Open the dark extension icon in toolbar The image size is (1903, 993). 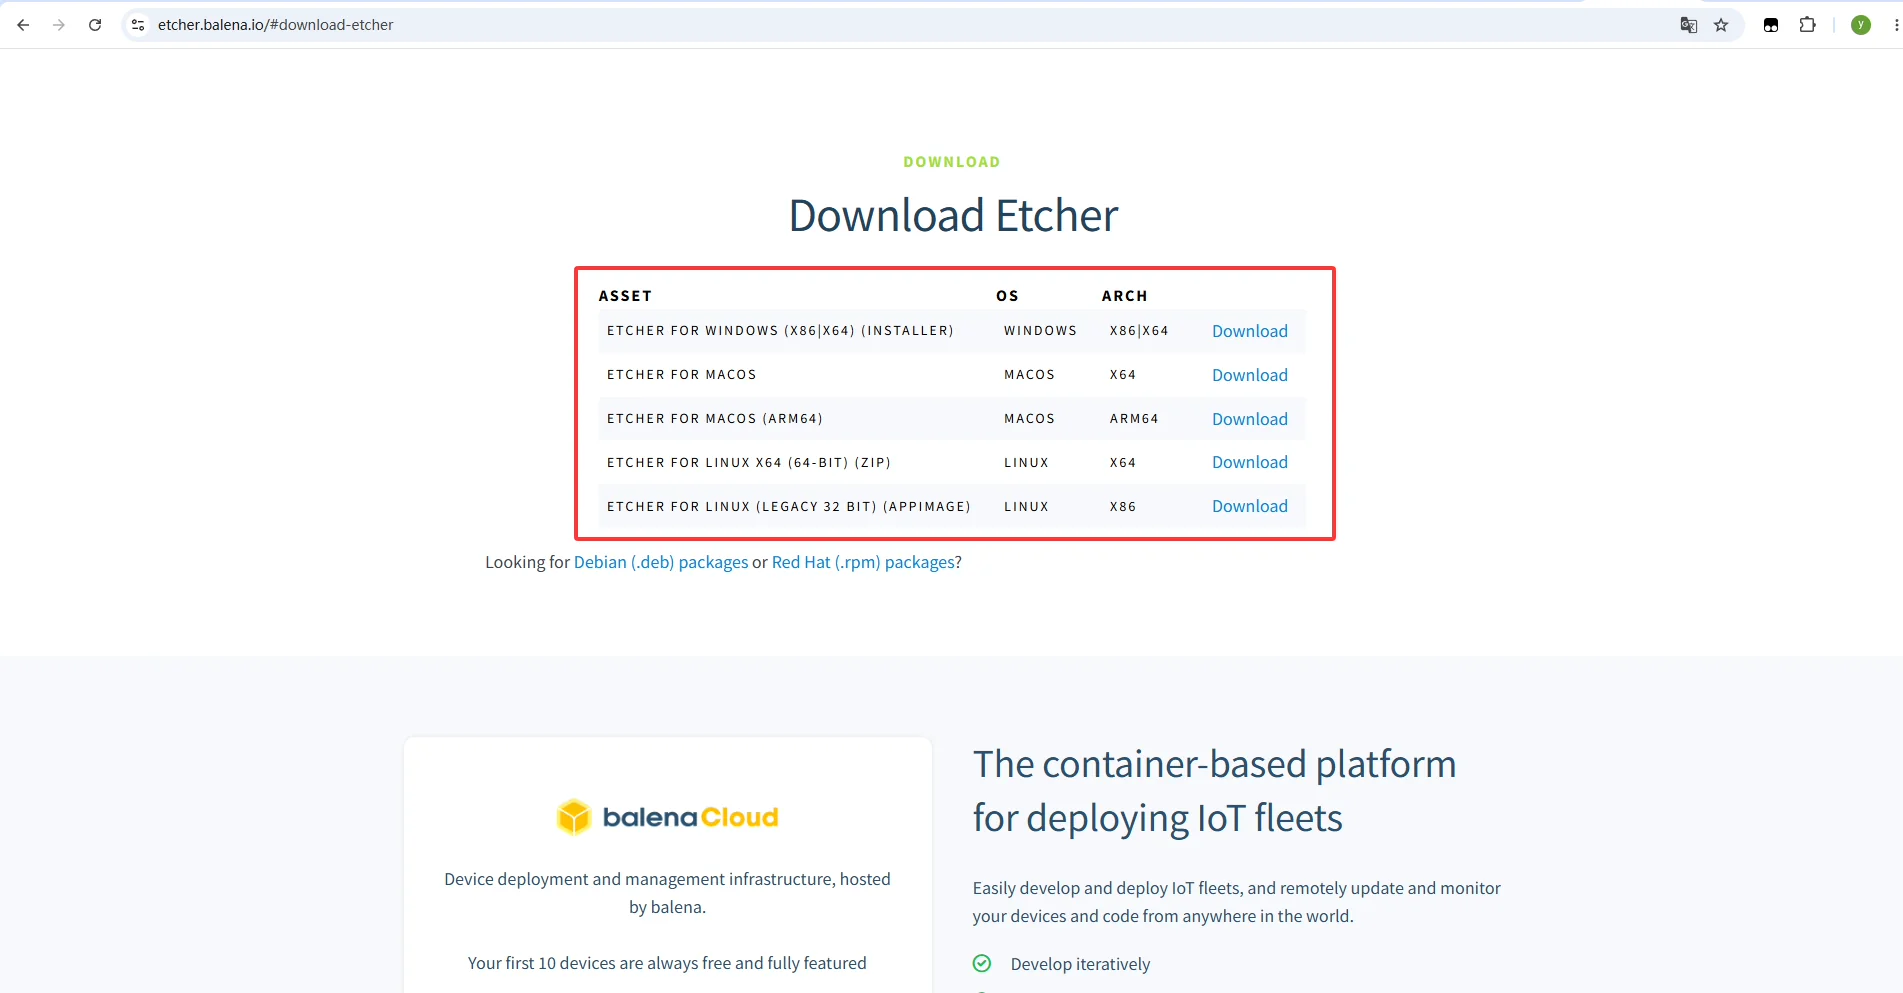(1771, 25)
